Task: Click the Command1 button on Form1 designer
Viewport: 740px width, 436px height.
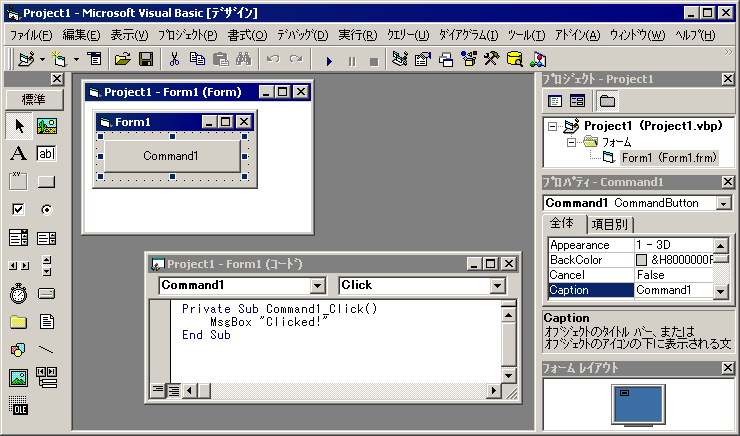Action: pyautogui.click(x=171, y=156)
